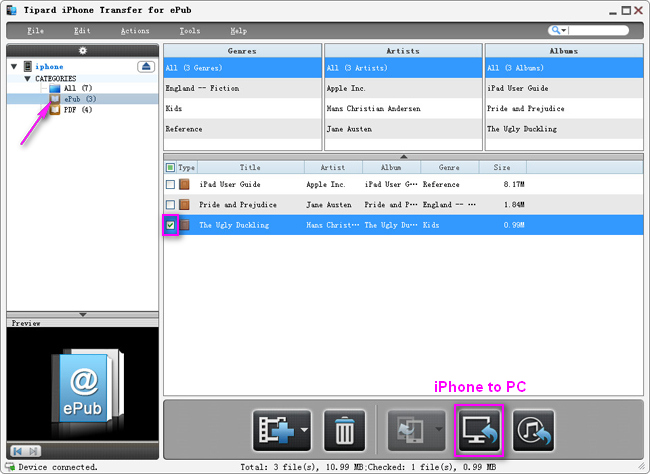Sort by Title column header

tap(250, 168)
